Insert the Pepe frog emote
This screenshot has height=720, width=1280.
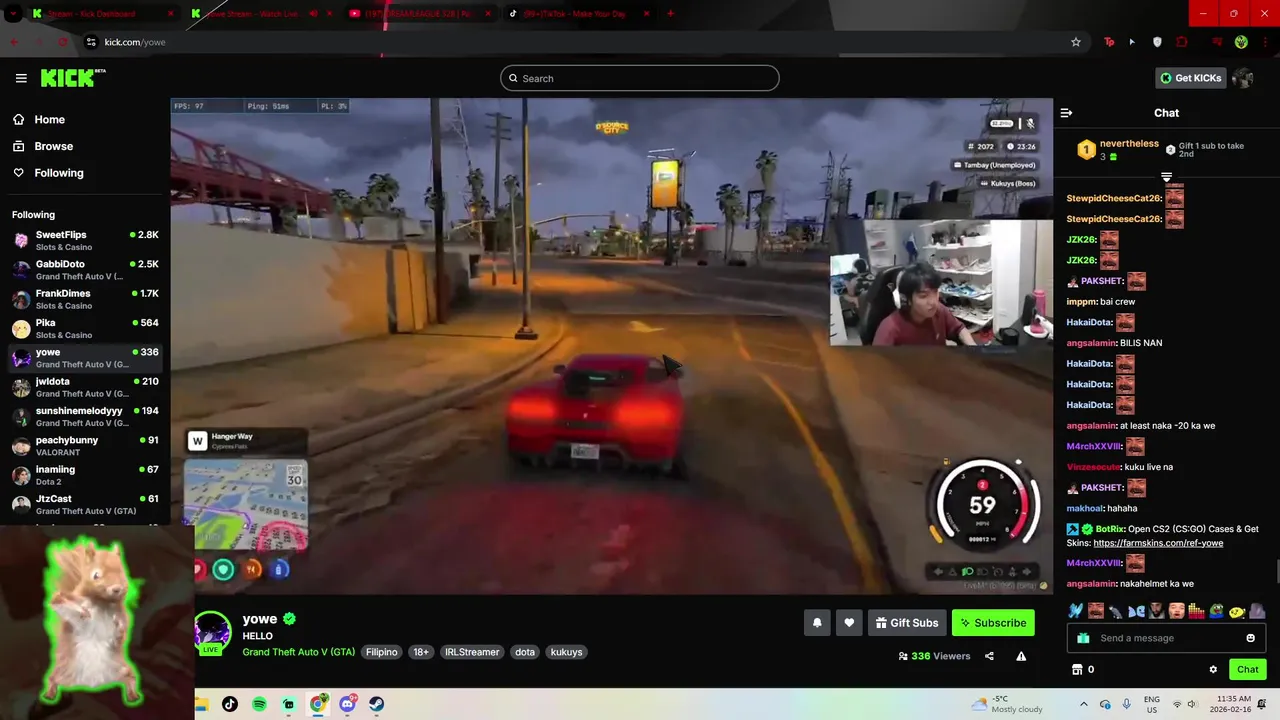[x=1217, y=610]
